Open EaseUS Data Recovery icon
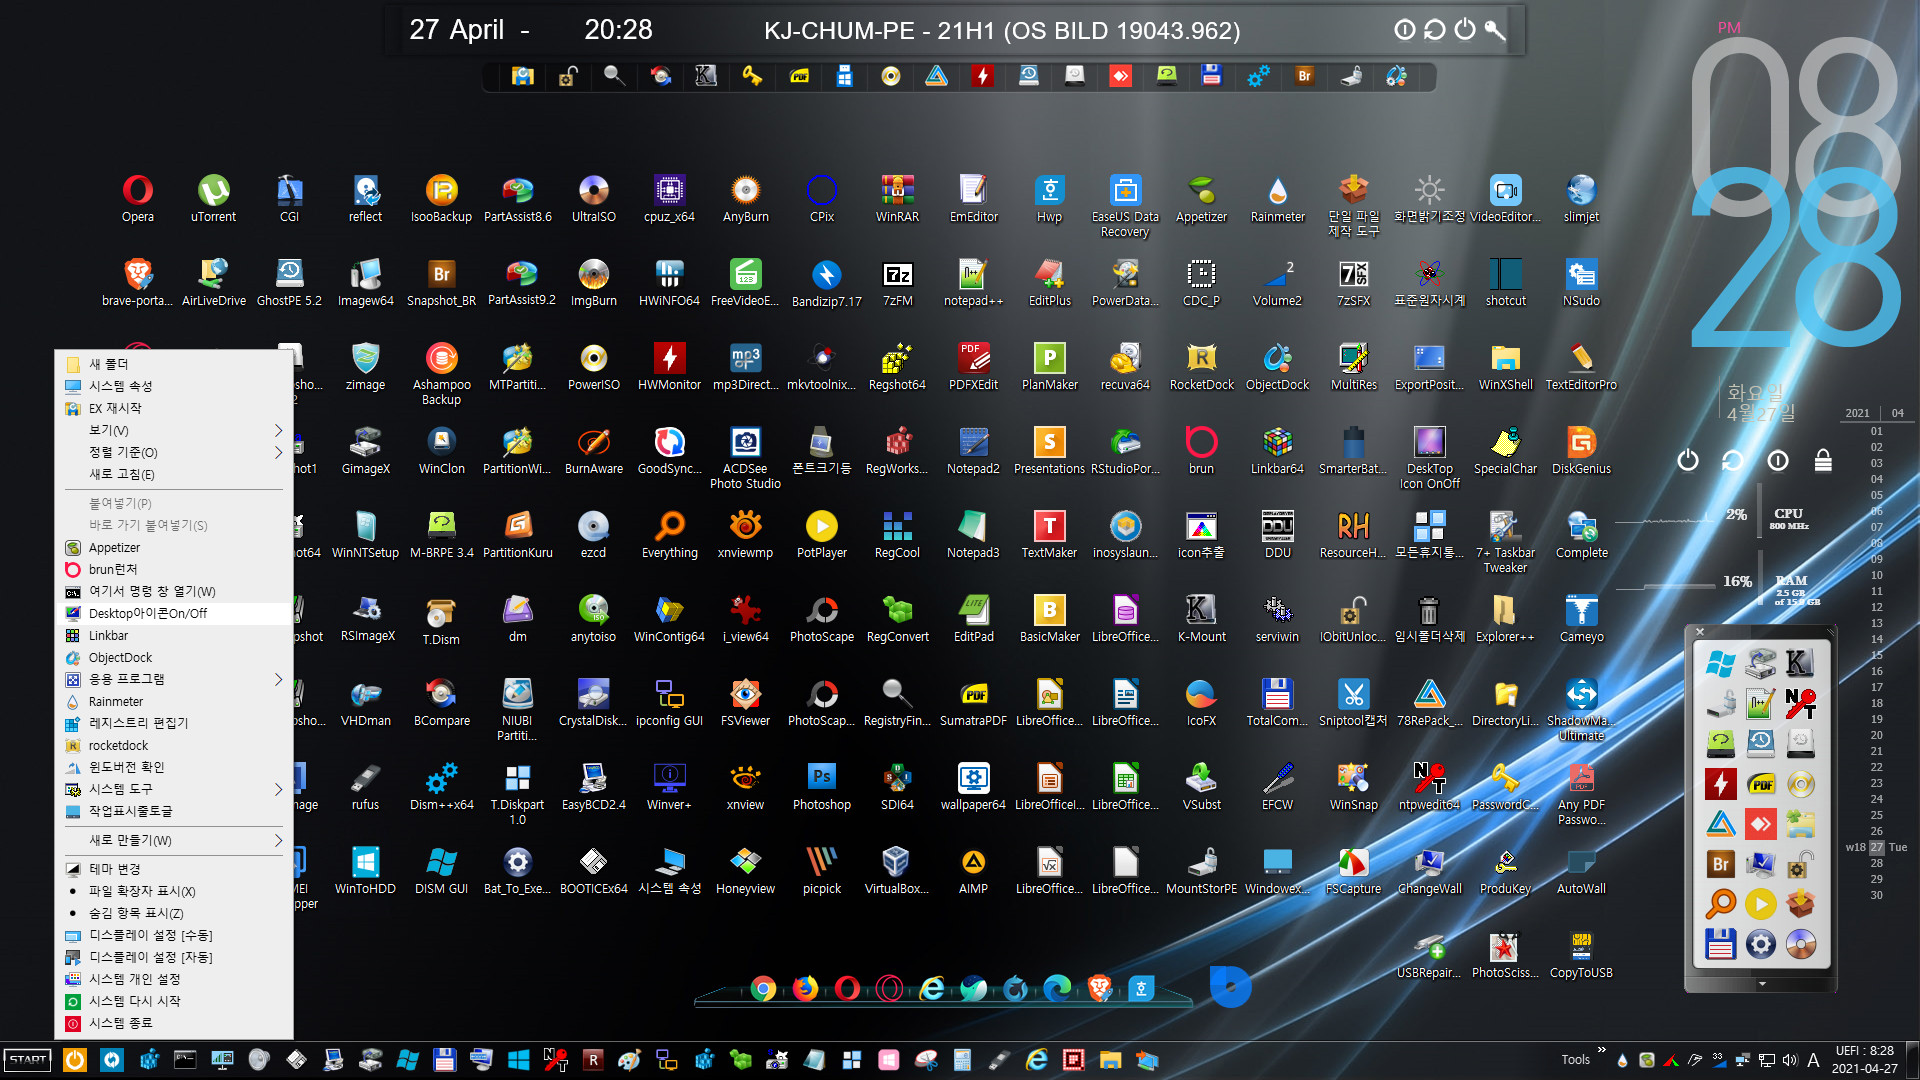This screenshot has width=1920, height=1080. (1125, 205)
